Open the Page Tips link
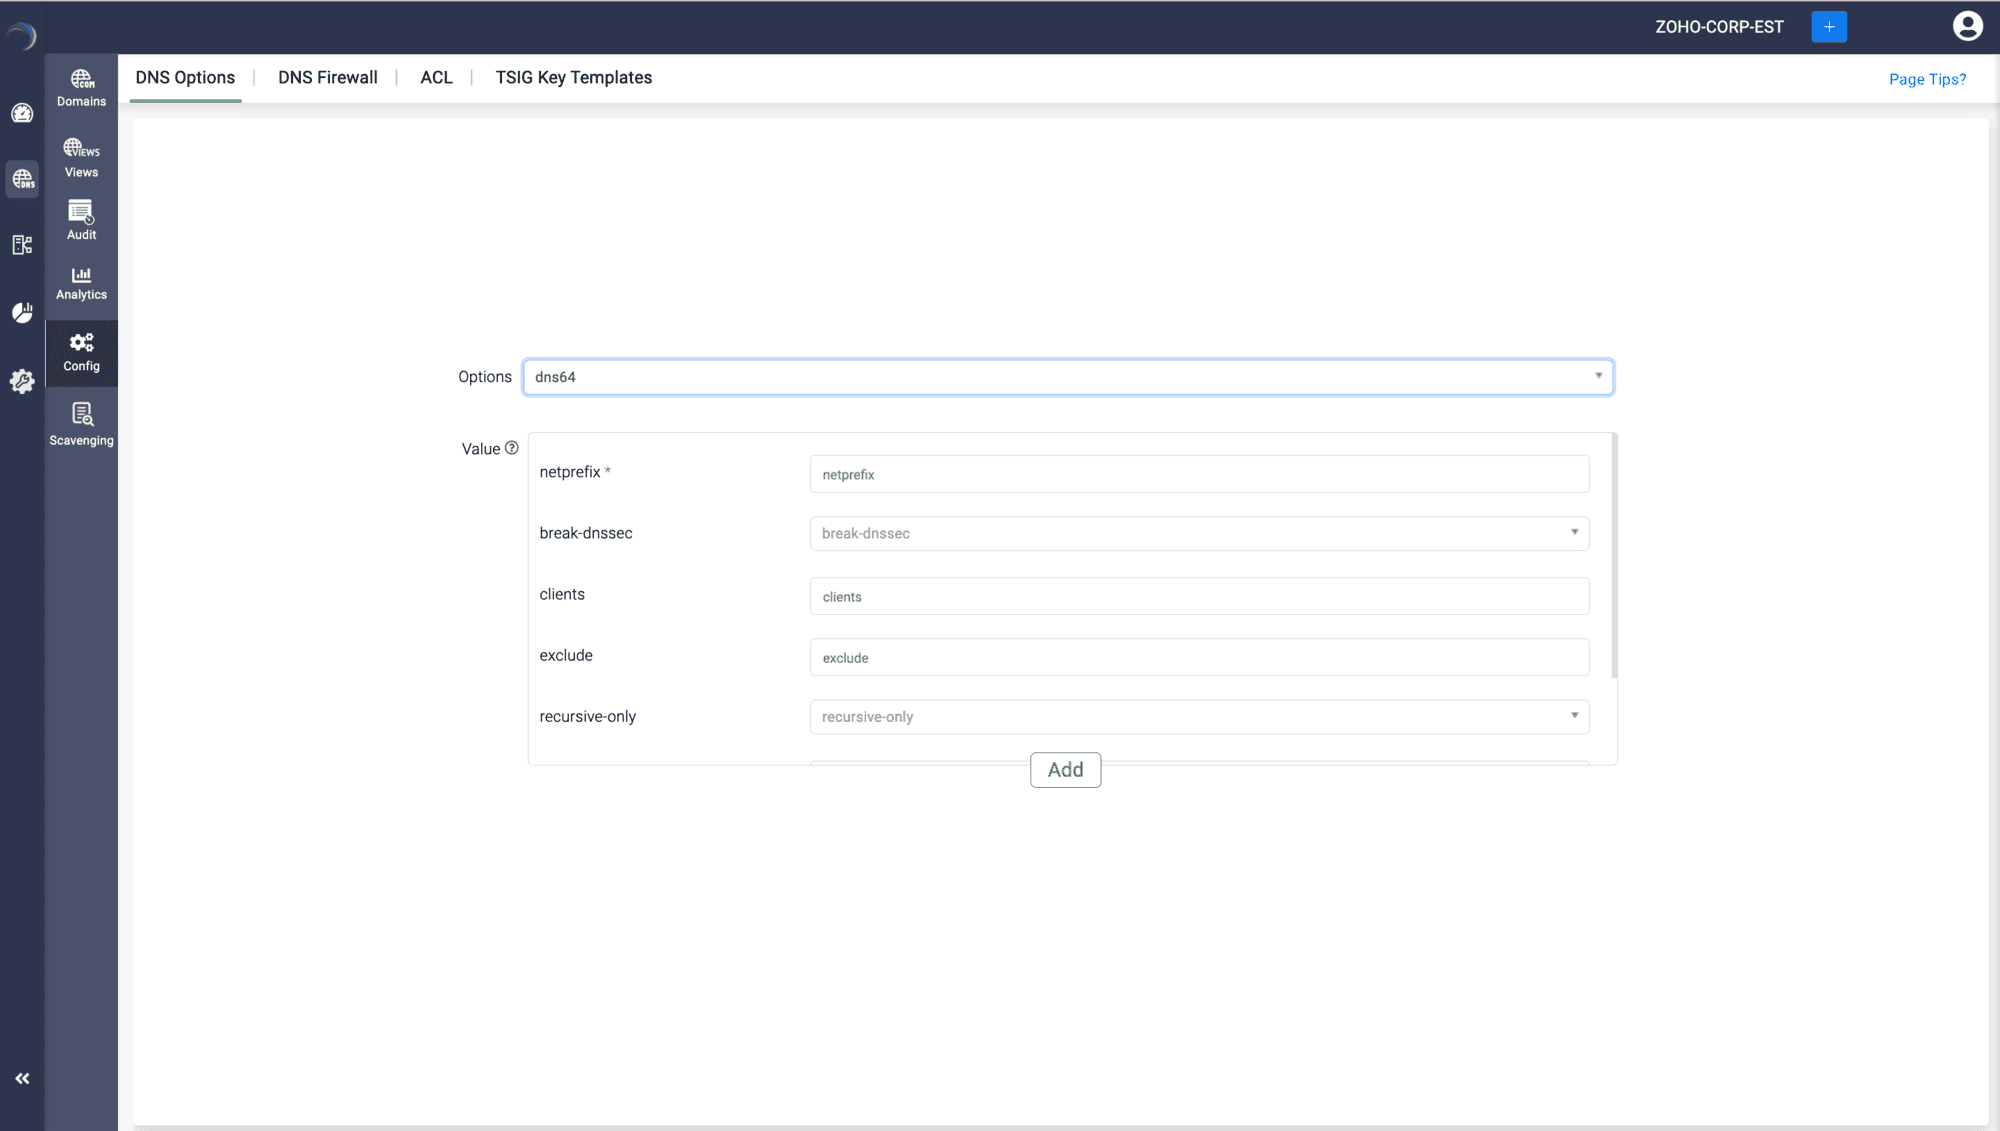2000x1131 pixels. 1927,79
